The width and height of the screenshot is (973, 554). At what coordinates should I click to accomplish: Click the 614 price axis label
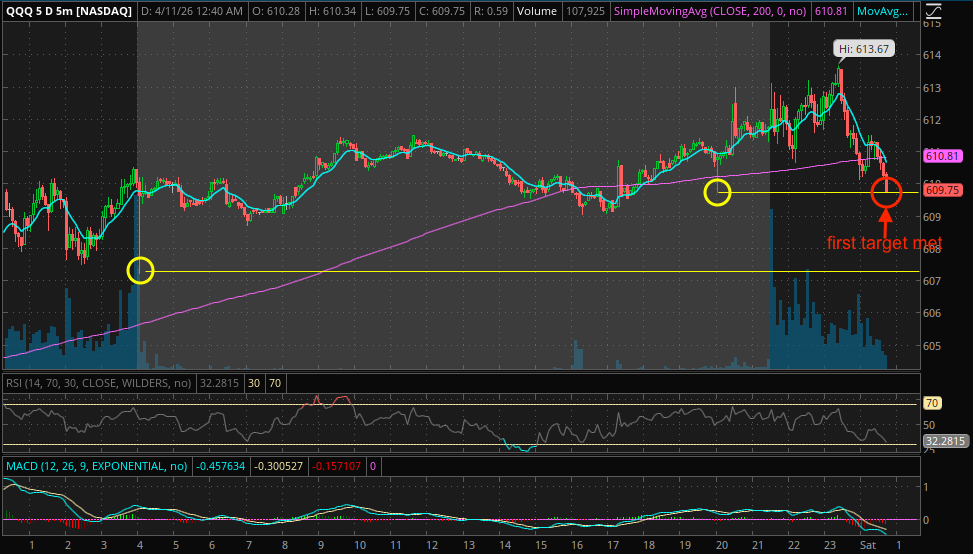(933, 55)
